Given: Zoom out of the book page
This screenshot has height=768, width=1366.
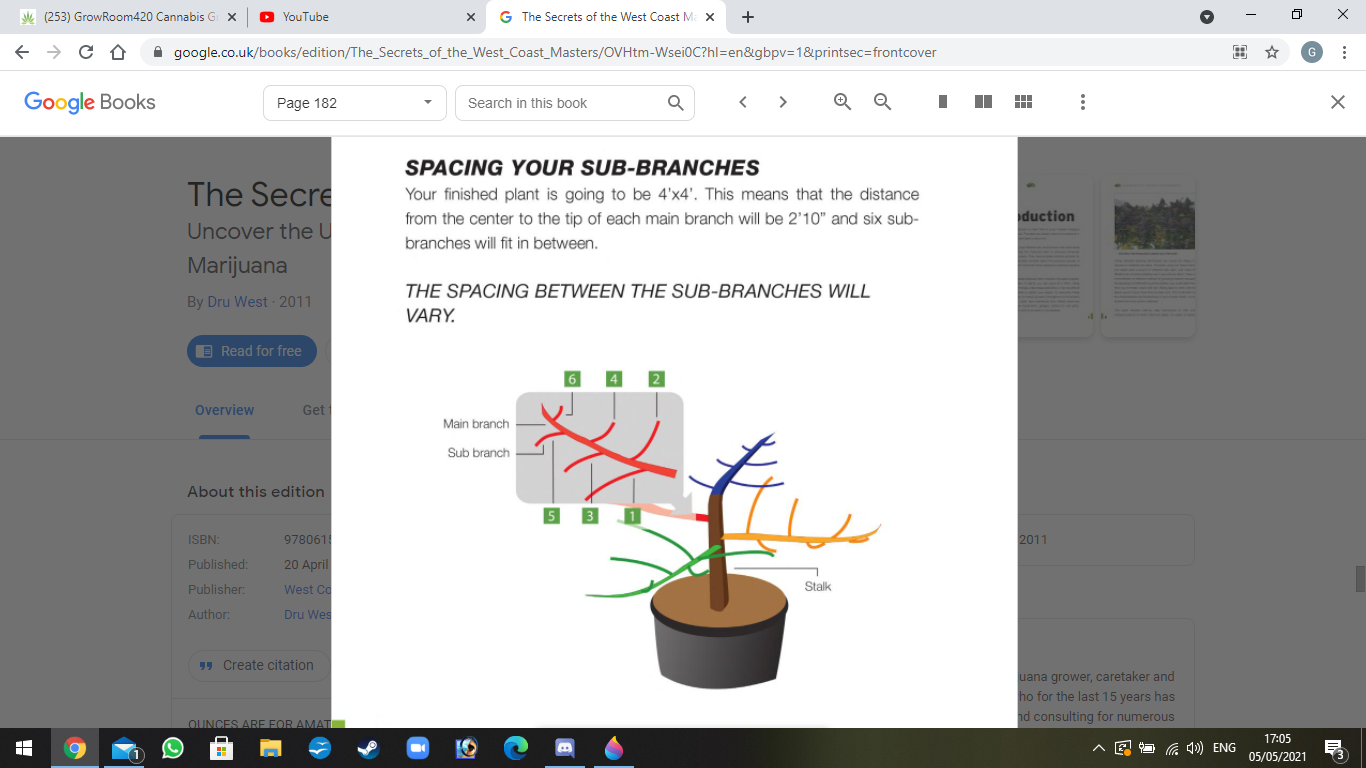Looking at the screenshot, I should coord(882,102).
